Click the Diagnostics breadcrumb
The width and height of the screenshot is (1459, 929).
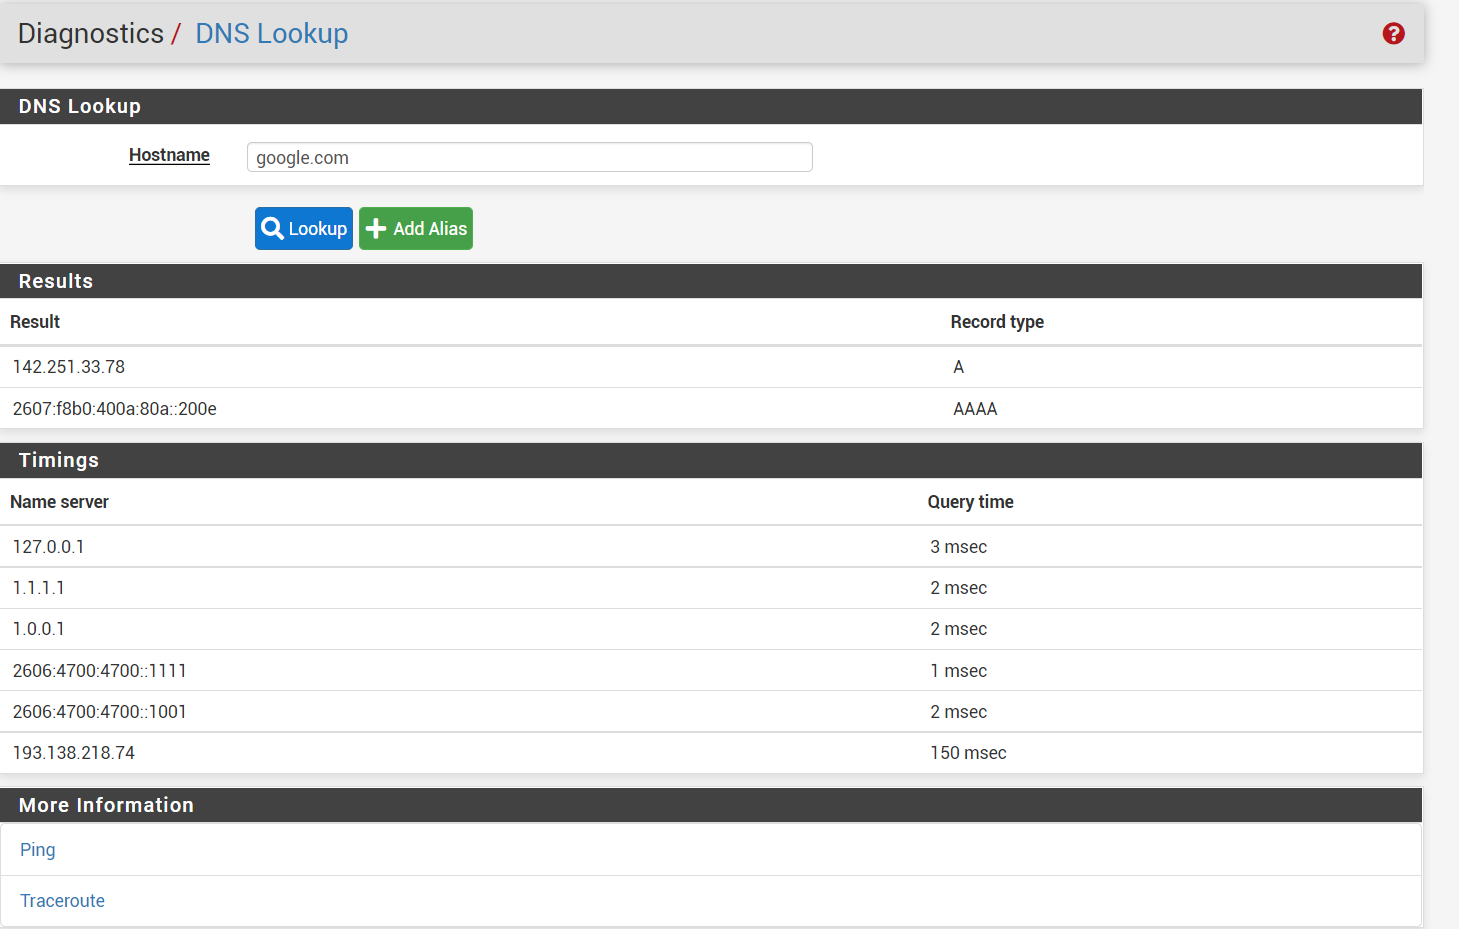(91, 34)
